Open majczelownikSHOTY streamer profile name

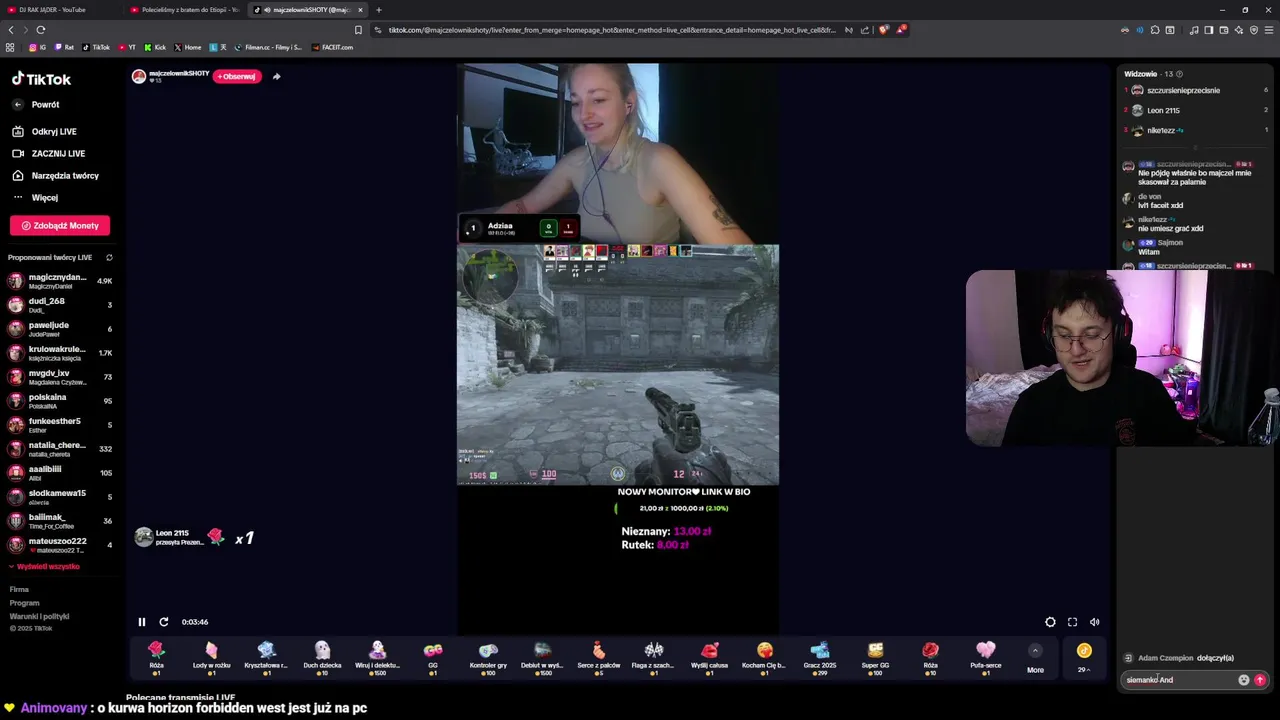coord(179,73)
